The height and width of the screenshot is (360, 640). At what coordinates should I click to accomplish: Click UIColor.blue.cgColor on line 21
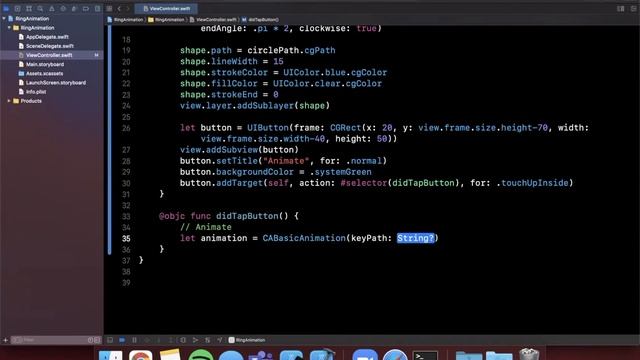[335, 73]
